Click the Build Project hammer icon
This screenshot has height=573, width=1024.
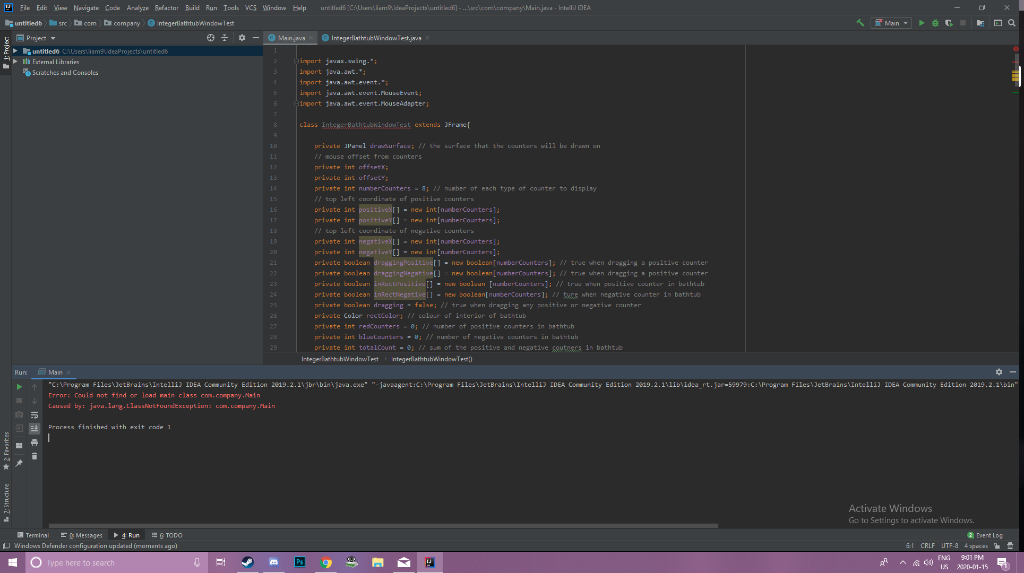tap(860, 23)
